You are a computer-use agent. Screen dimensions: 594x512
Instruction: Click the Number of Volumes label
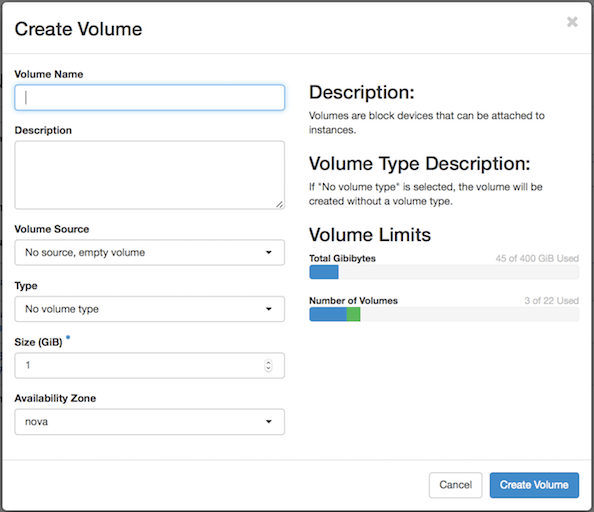(353, 301)
